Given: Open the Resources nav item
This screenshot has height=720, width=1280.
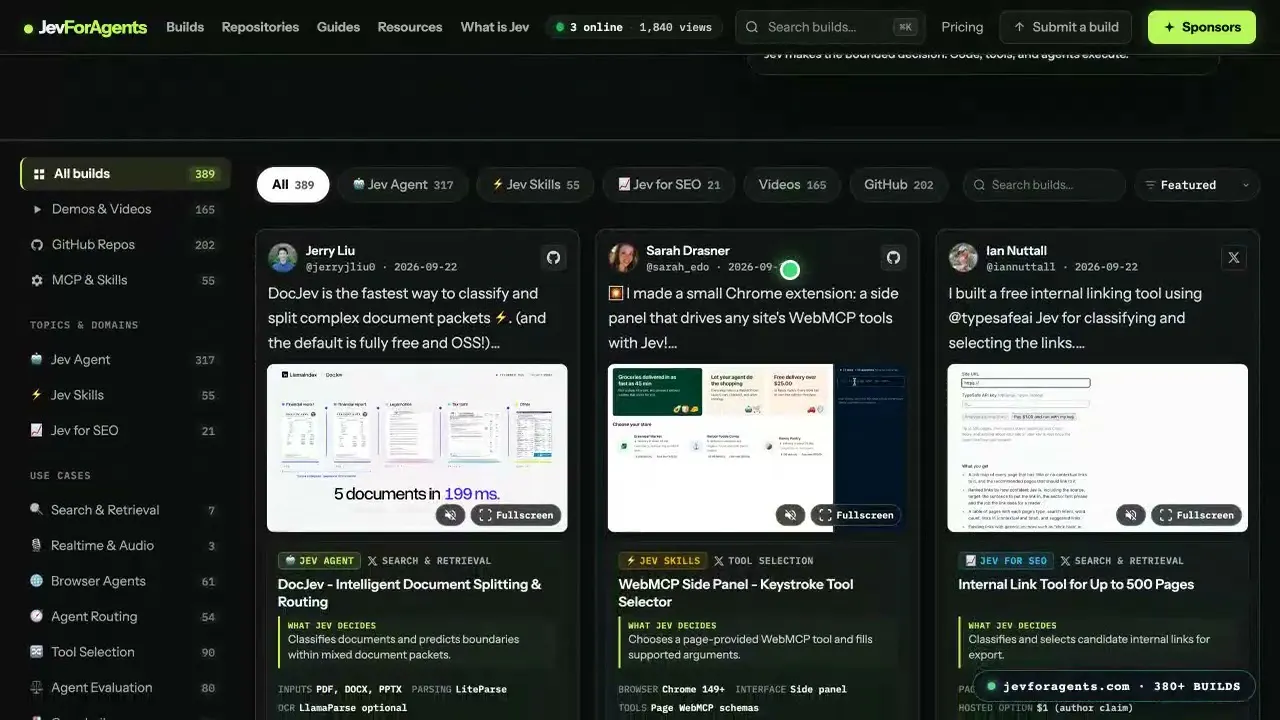Looking at the screenshot, I should tap(410, 27).
